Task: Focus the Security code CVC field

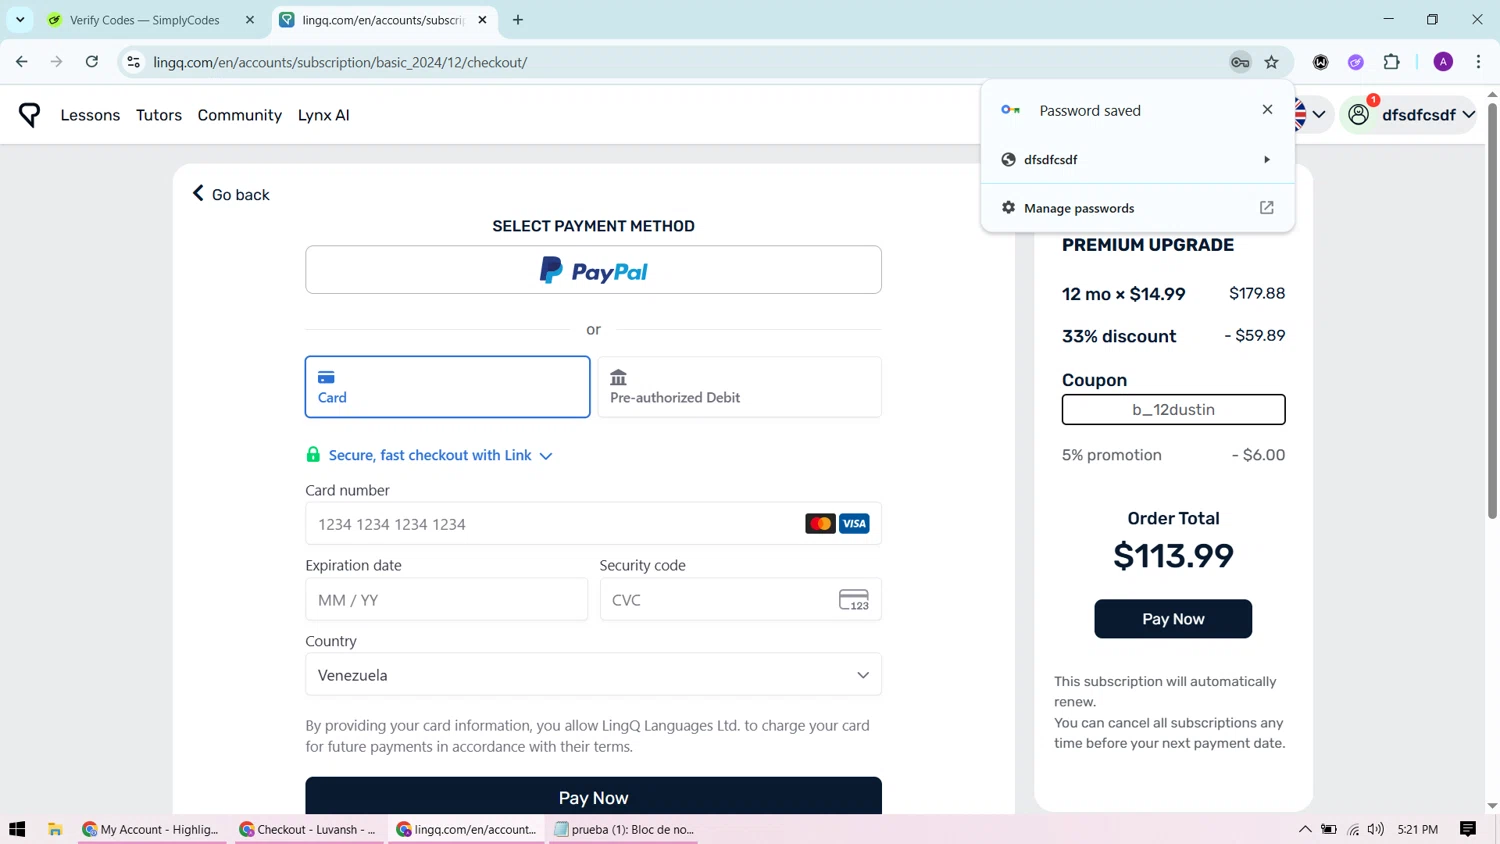Action: (740, 600)
